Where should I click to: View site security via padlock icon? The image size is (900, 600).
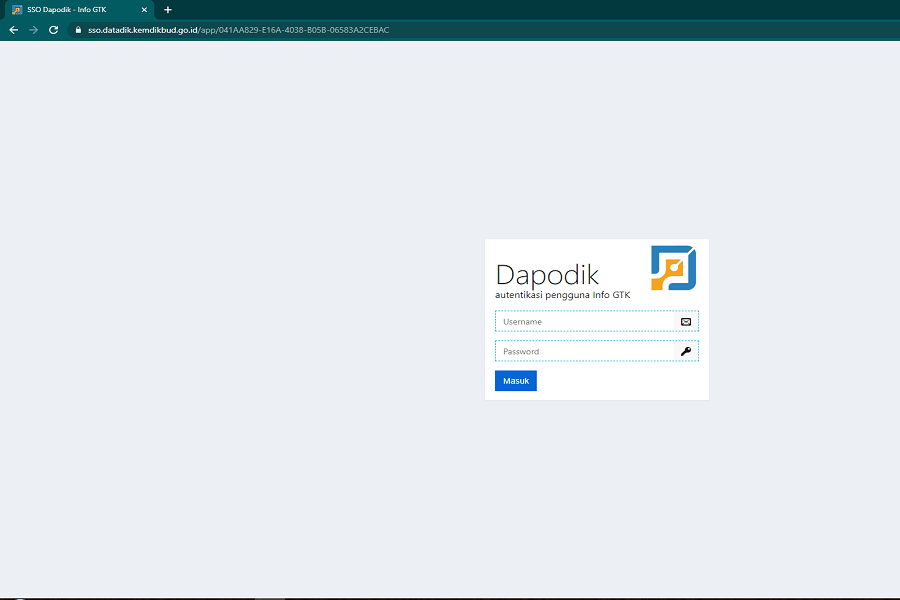79,30
